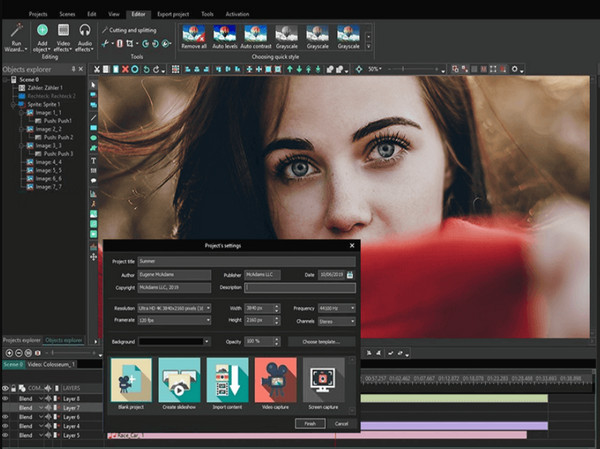The height and width of the screenshot is (449, 600).
Task: Toggle audio speaker icon on Layer 8
Action: click(x=48, y=398)
